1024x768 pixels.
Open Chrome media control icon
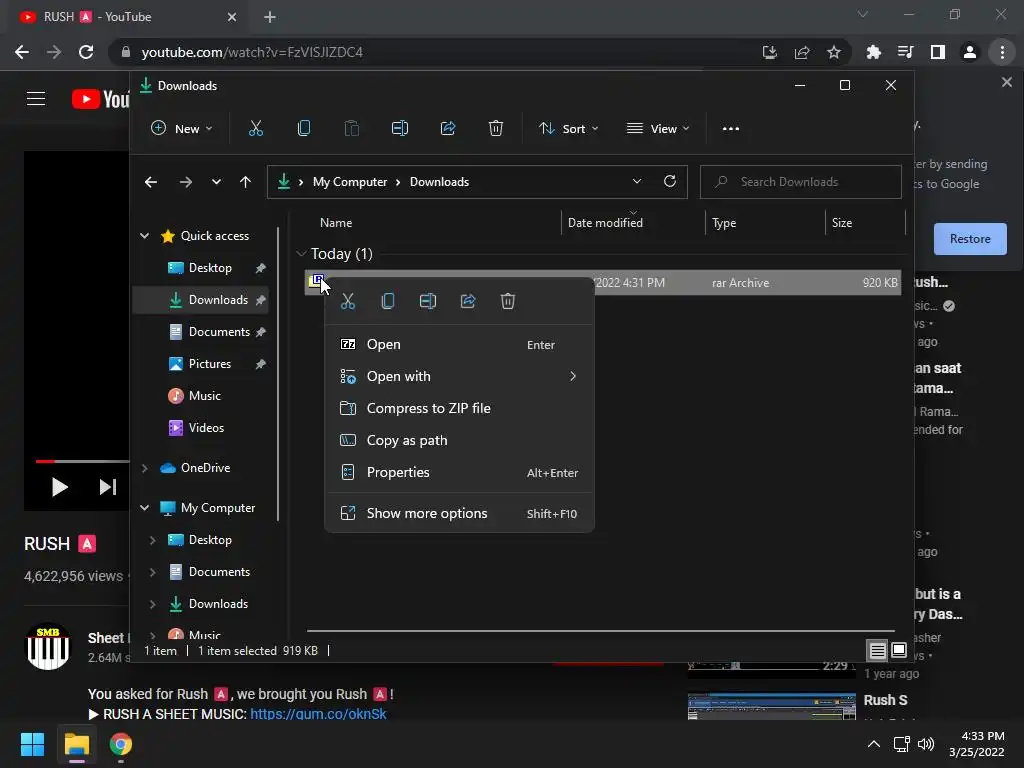pyautogui.click(x=905, y=52)
